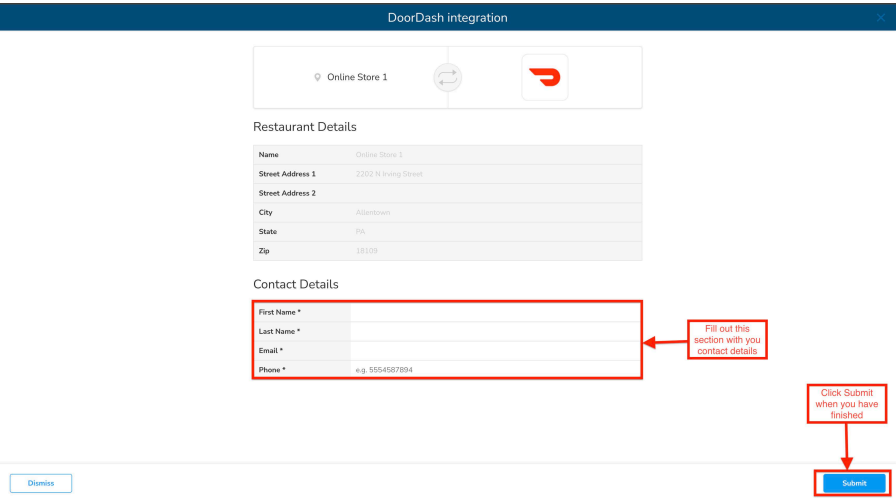
Task: Click the sync arrows icon between store and DoorDash
Action: click(x=447, y=77)
